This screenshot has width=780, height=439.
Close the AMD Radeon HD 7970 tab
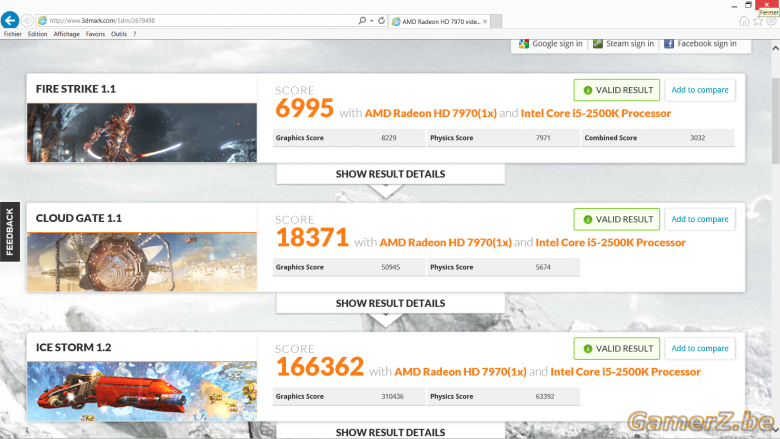pos(485,21)
